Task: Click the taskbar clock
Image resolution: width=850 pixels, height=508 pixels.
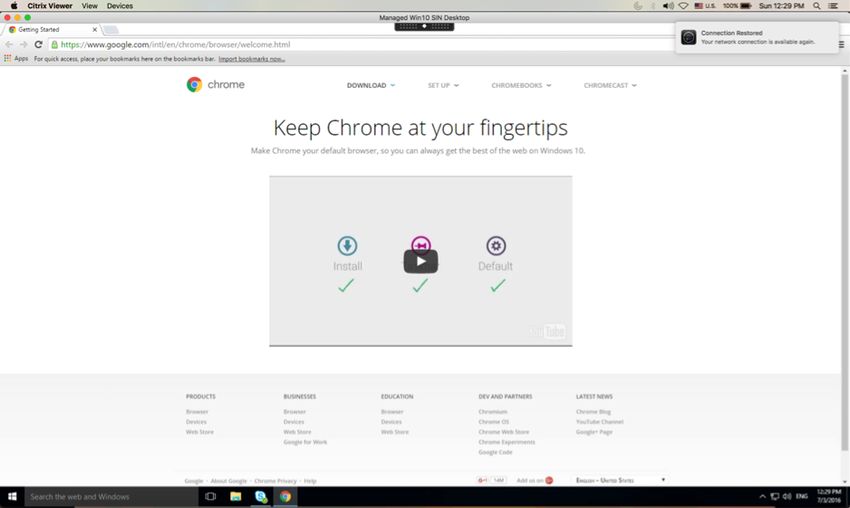Action: (829, 496)
